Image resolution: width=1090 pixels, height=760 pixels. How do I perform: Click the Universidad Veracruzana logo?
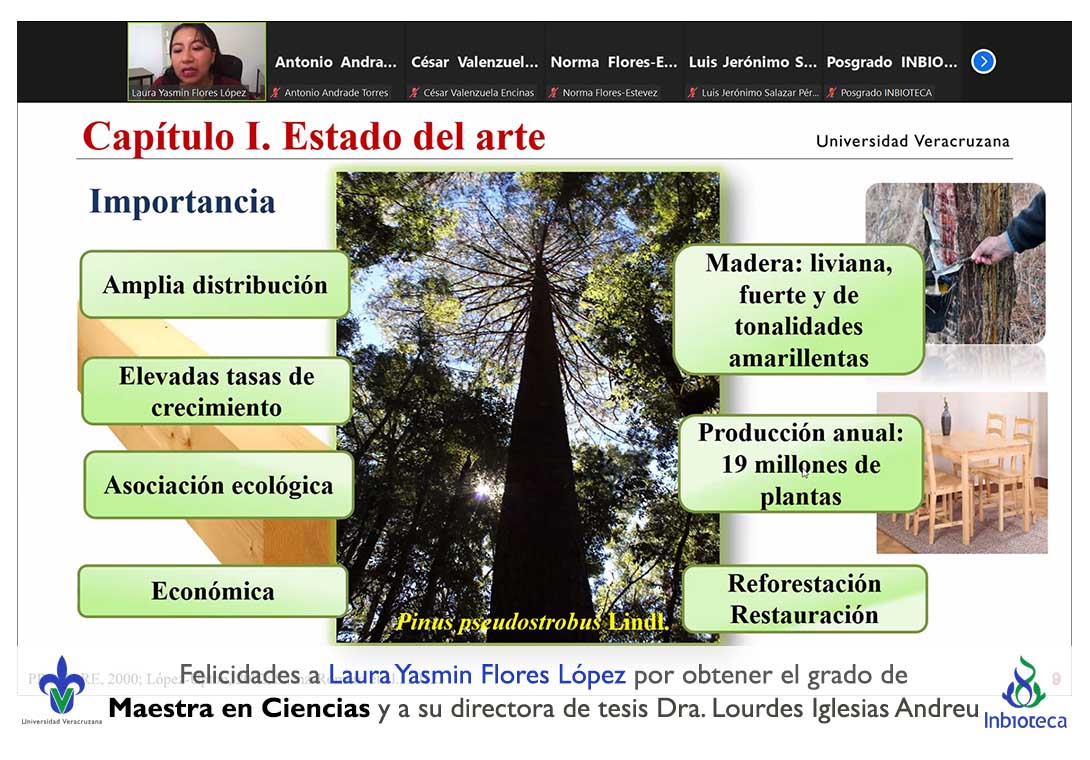tap(62, 690)
